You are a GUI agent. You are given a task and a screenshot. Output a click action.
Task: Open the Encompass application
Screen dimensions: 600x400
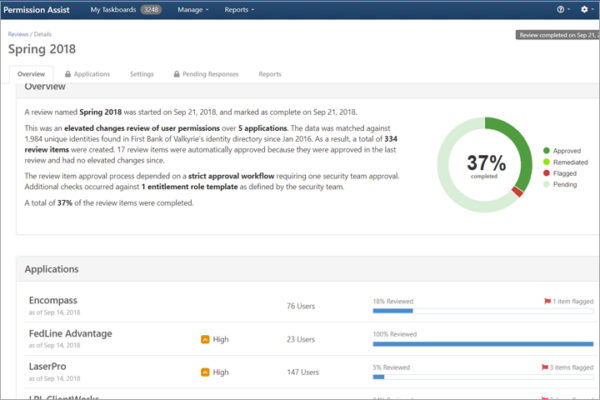[x=53, y=300]
